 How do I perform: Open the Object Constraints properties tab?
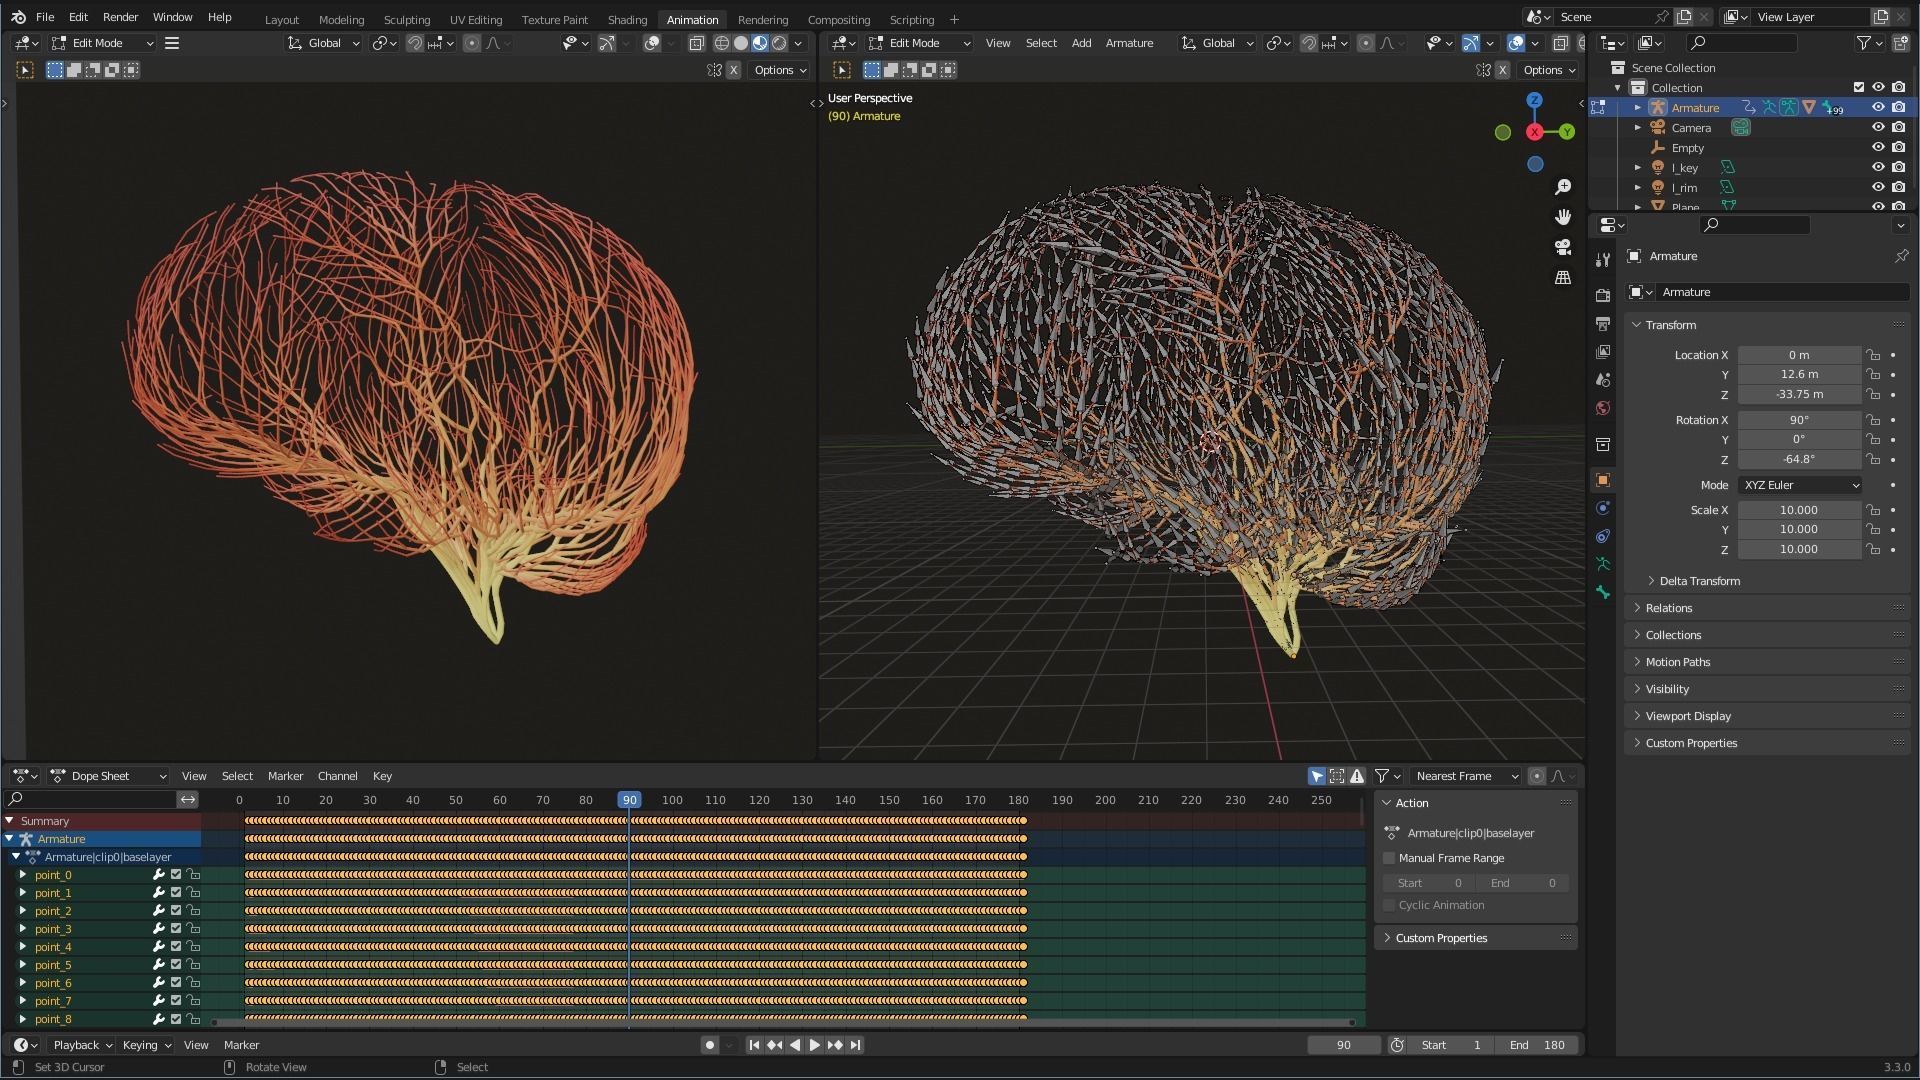point(1603,536)
